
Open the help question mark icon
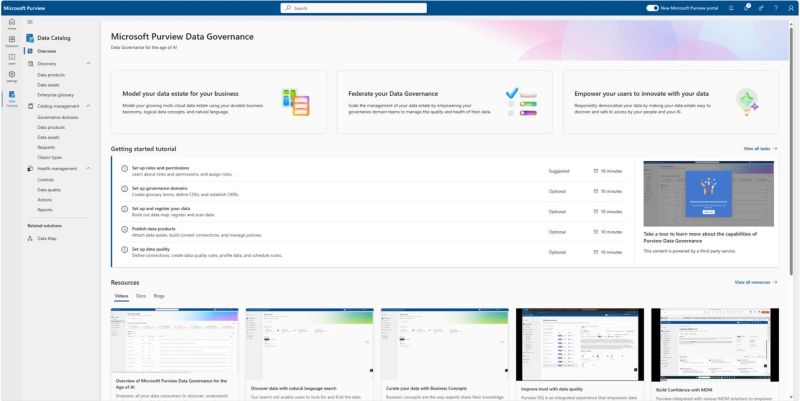tap(776, 8)
